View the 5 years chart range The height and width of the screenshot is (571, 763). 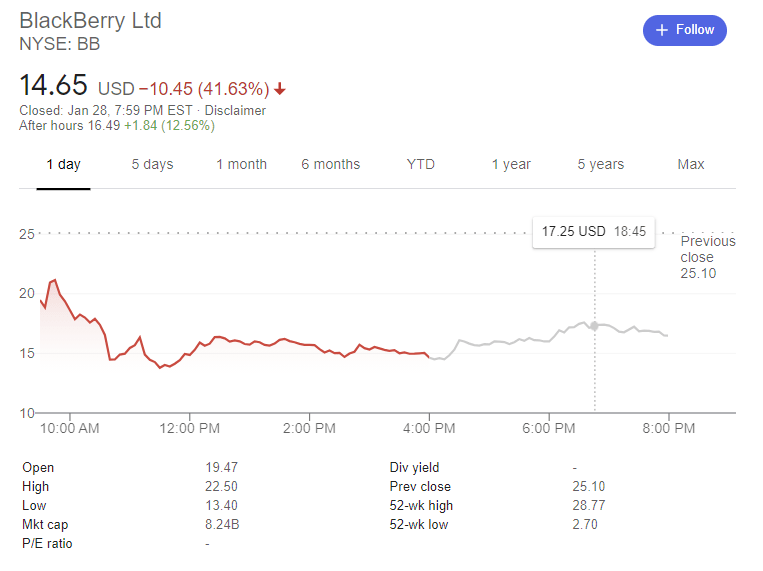tap(600, 164)
